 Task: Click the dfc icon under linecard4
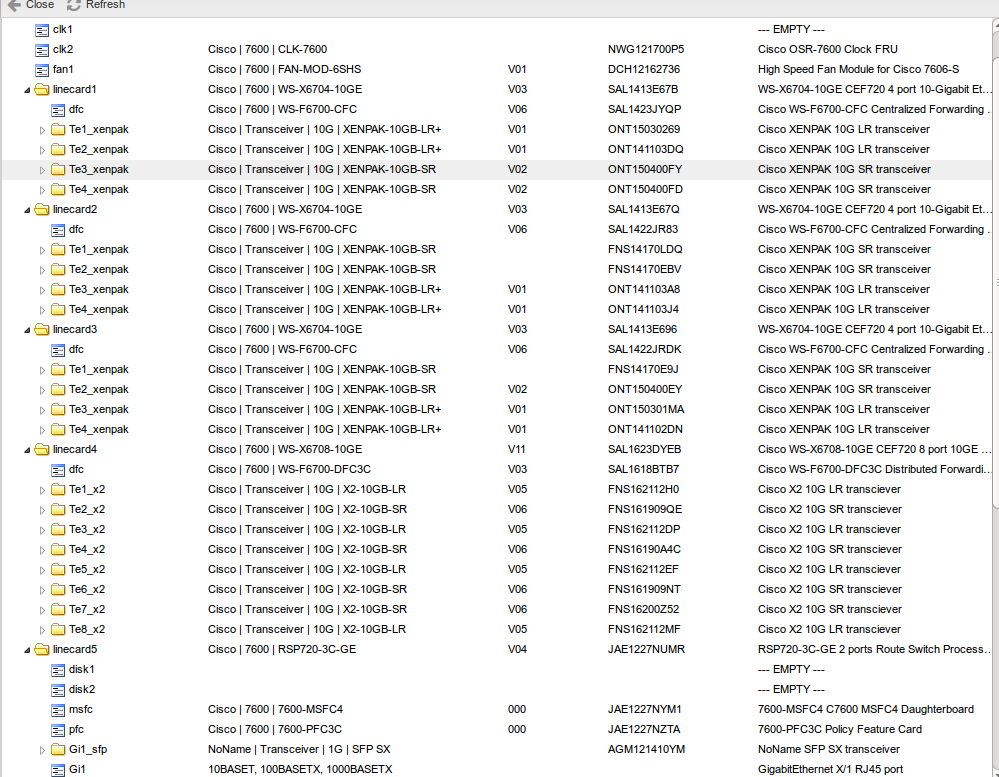58,470
